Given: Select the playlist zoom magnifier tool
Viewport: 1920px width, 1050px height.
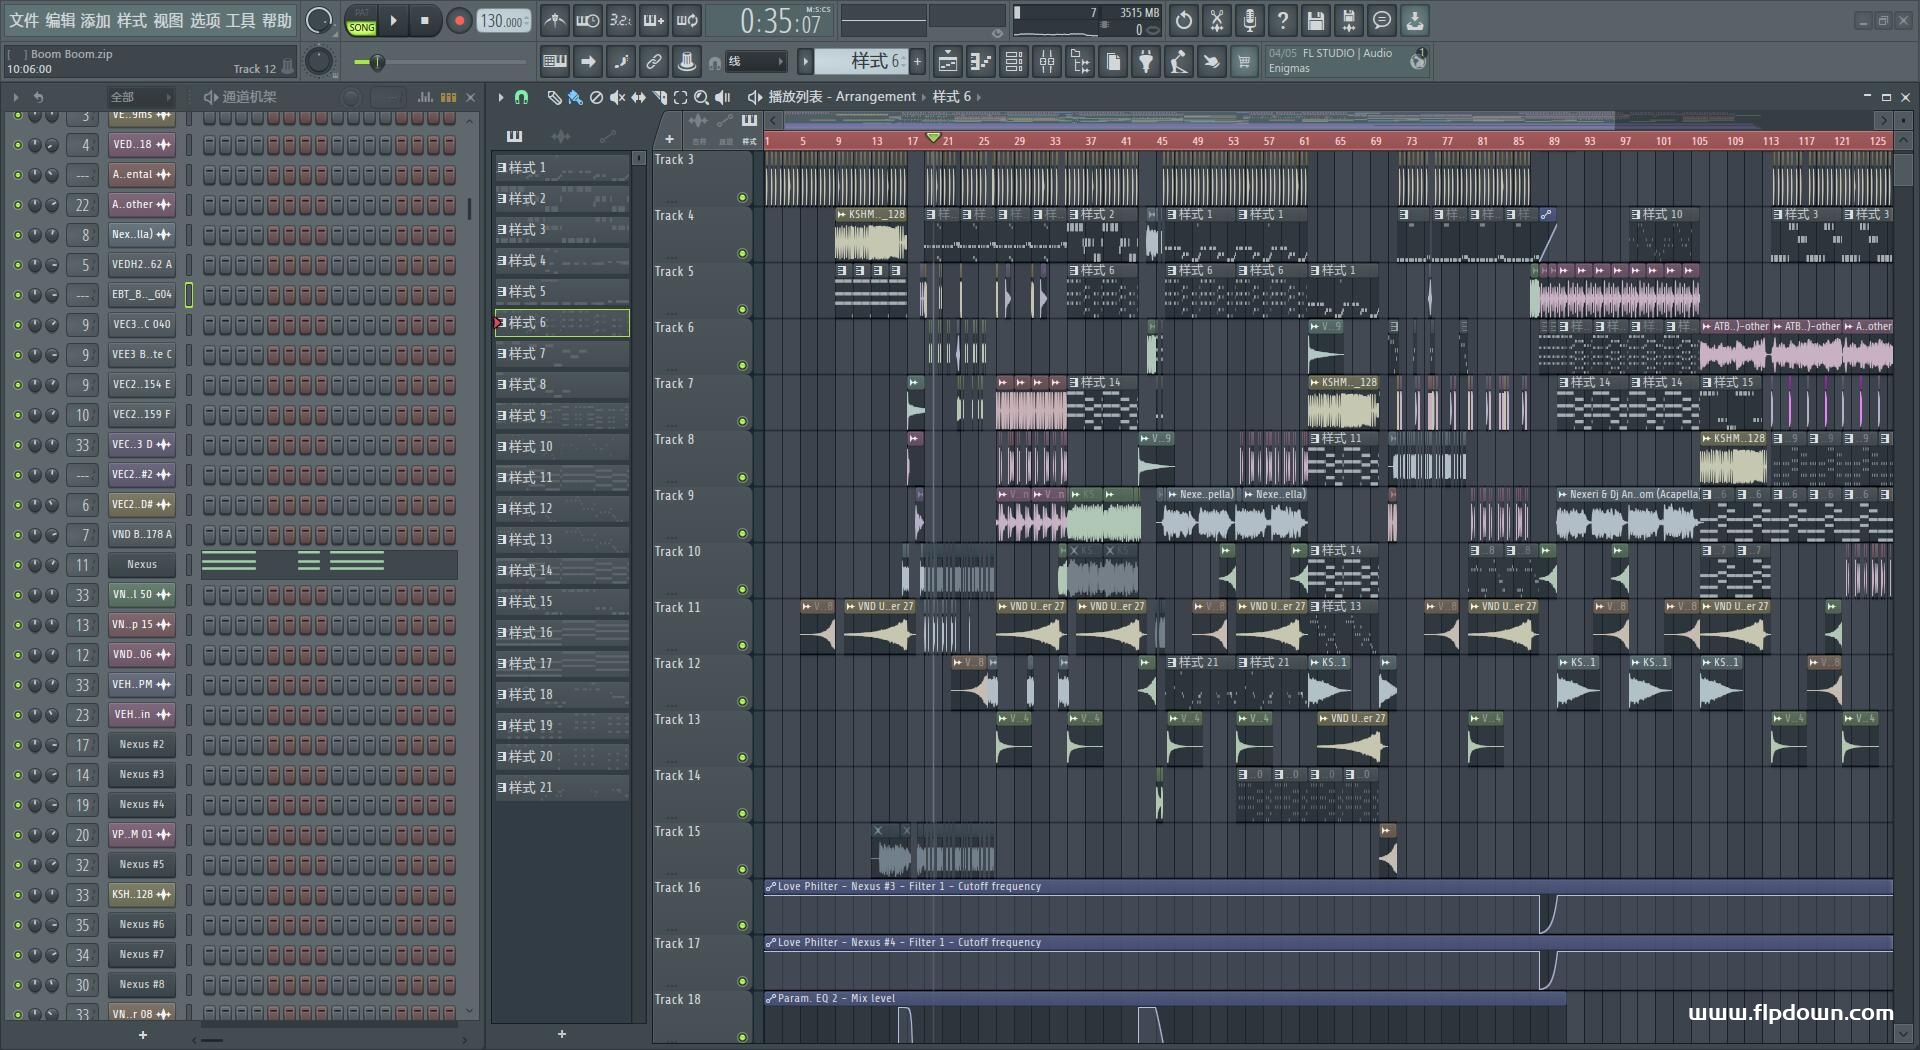Looking at the screenshot, I should pos(701,97).
